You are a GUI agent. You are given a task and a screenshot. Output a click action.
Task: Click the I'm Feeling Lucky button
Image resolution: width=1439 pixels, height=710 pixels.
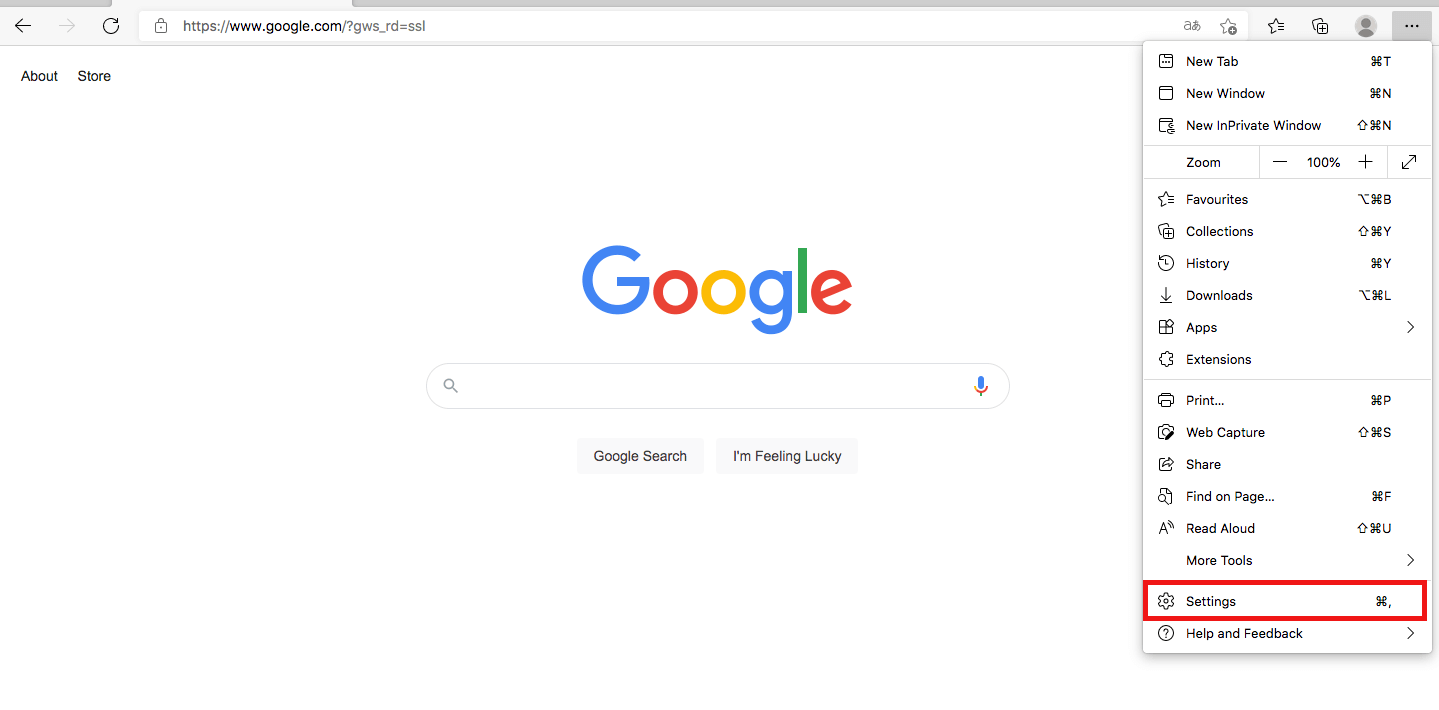click(787, 456)
